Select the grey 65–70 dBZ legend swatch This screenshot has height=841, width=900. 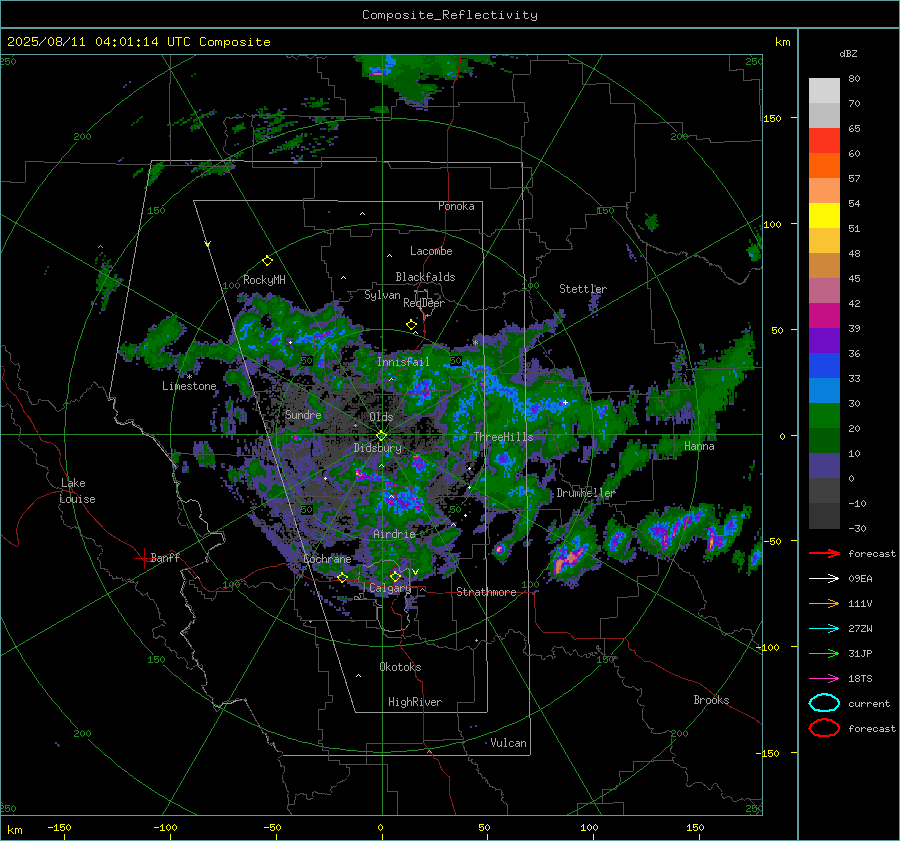[824, 115]
